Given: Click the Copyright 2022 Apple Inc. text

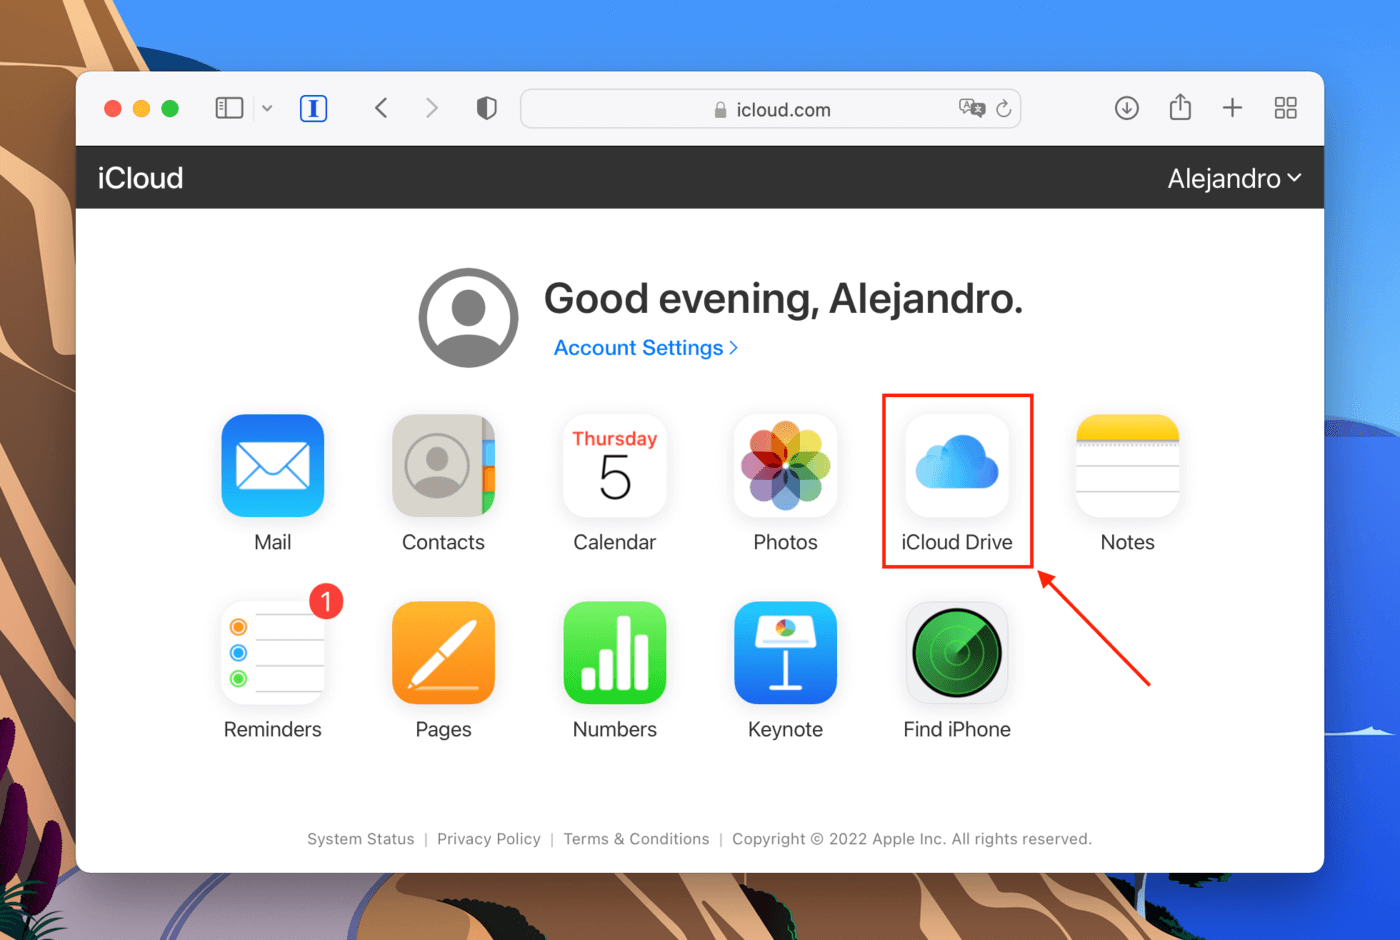Looking at the screenshot, I should click(x=912, y=839).
